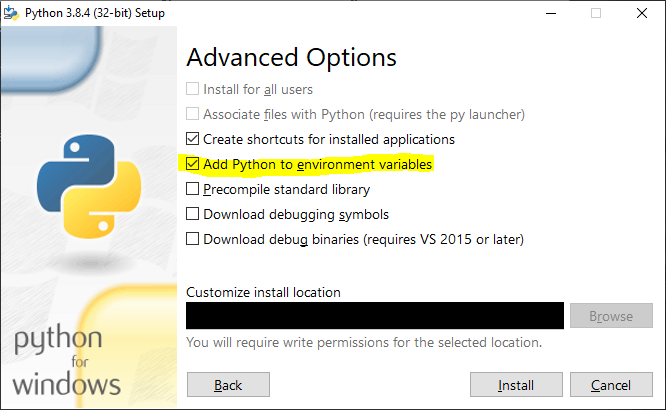Go Back to the previous setup page
This screenshot has width=666, height=410.
[228, 385]
